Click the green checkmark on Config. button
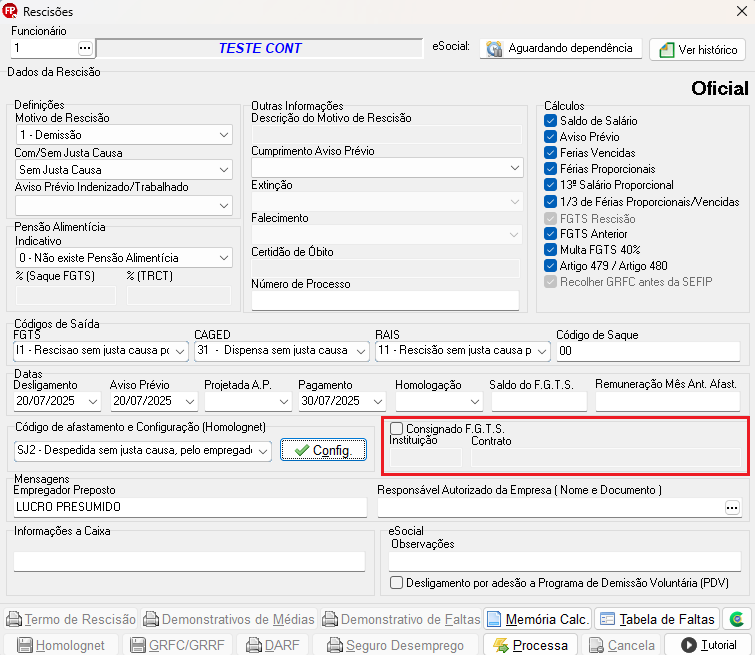The image size is (755, 655). coord(301,450)
